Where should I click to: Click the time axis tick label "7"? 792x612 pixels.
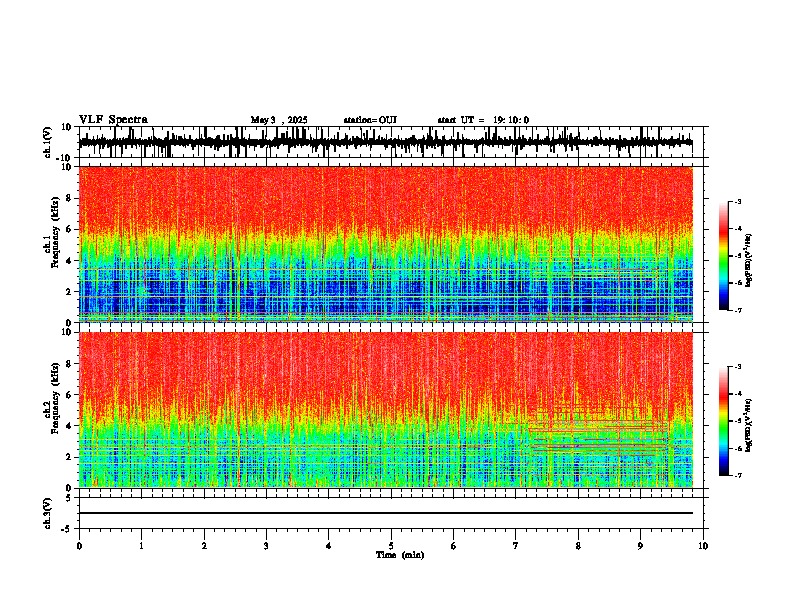coord(516,546)
